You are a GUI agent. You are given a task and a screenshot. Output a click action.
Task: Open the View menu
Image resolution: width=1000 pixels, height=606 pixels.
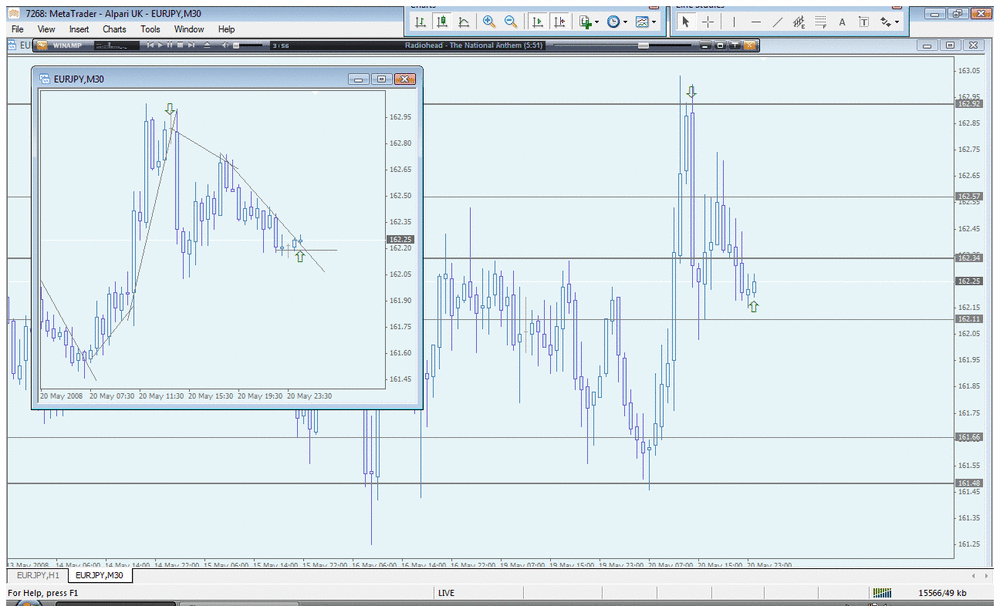click(x=46, y=29)
